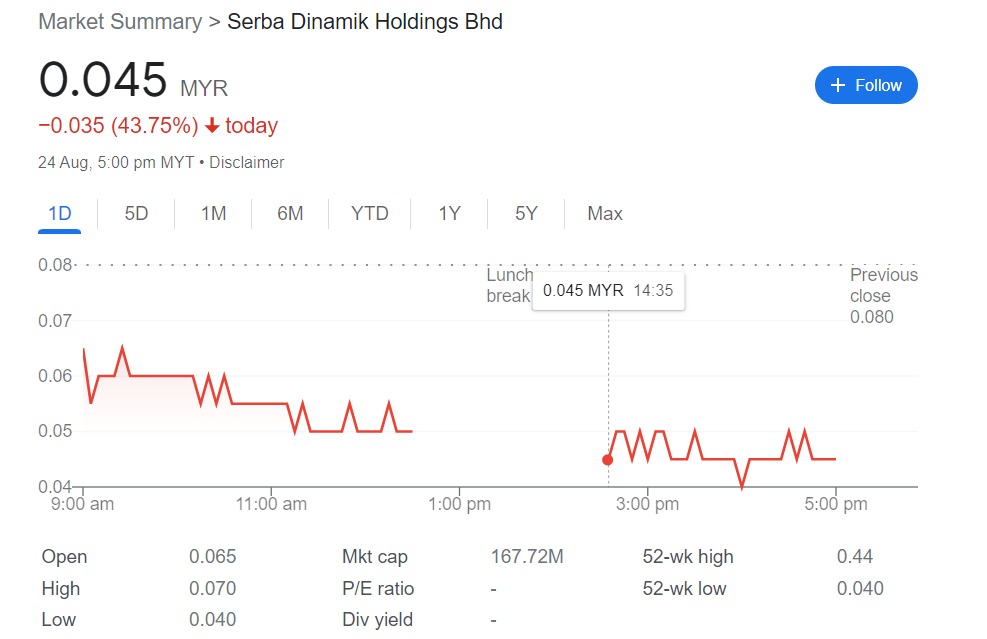Click the red down arrow beside today
This screenshot has width=987, height=639.
213,126
